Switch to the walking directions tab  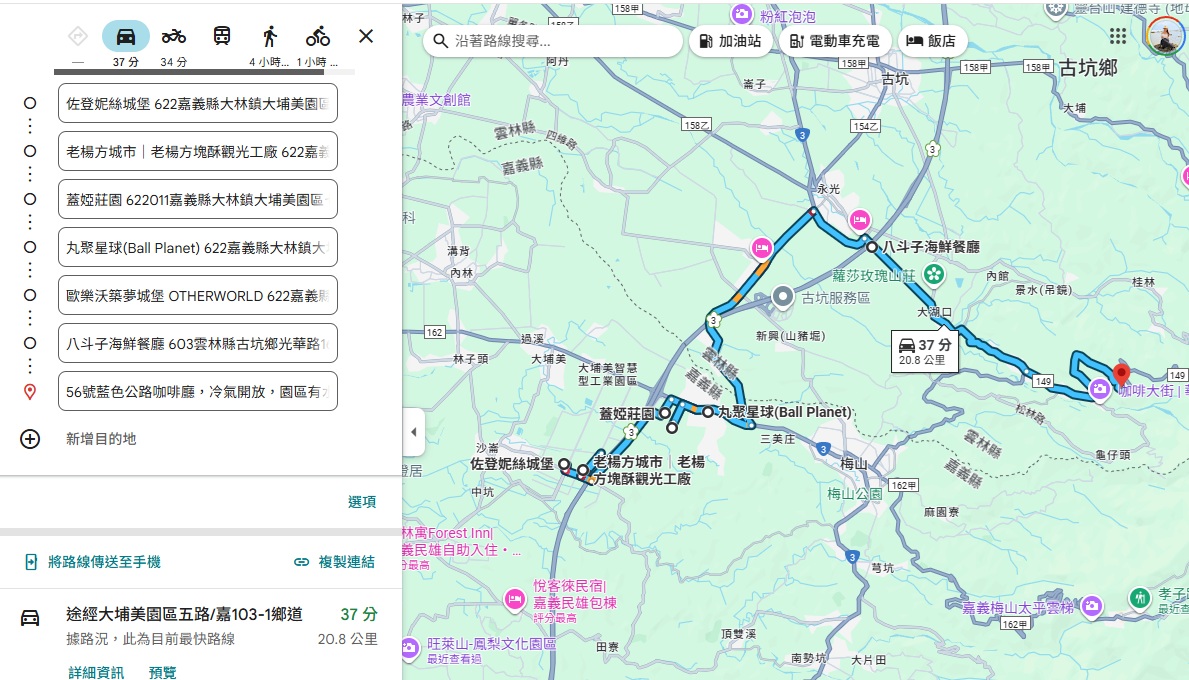pos(269,35)
